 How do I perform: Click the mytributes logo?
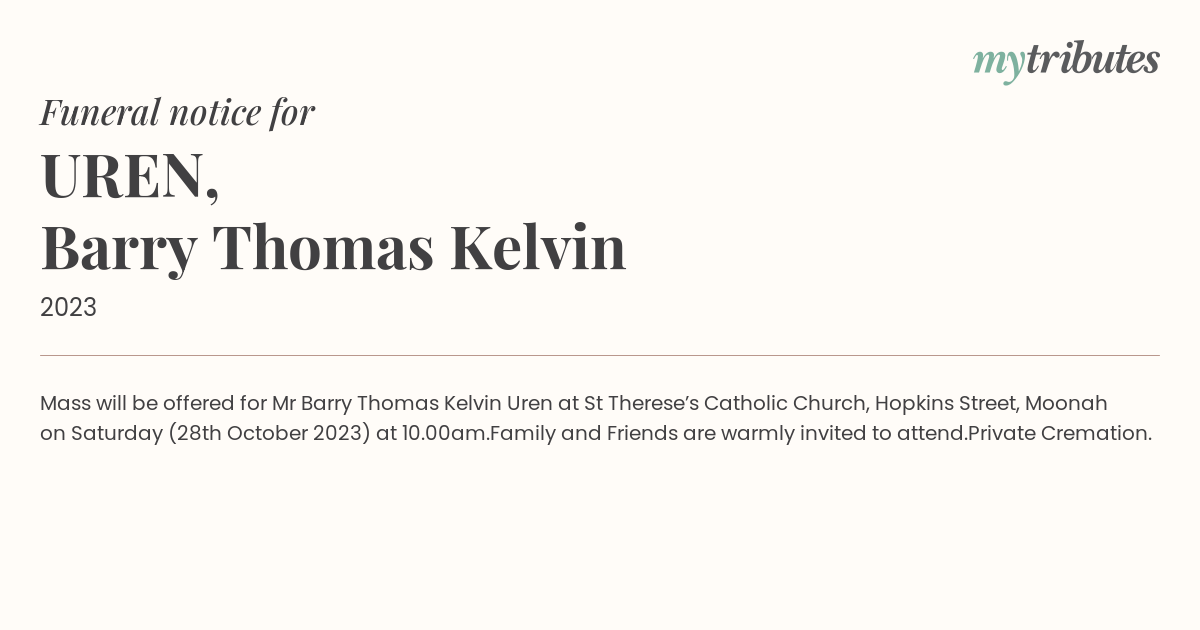(1066, 61)
